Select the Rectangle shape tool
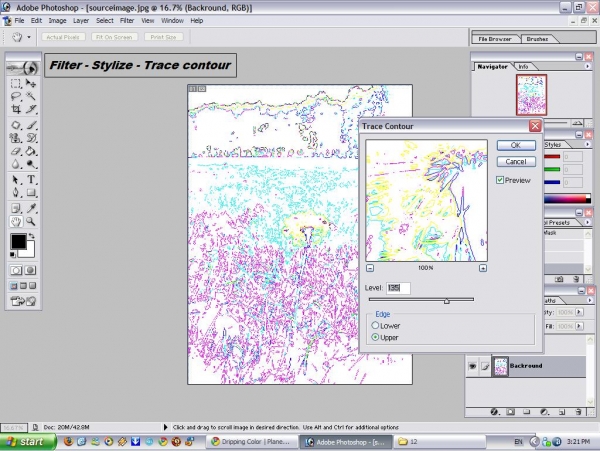 [31, 192]
